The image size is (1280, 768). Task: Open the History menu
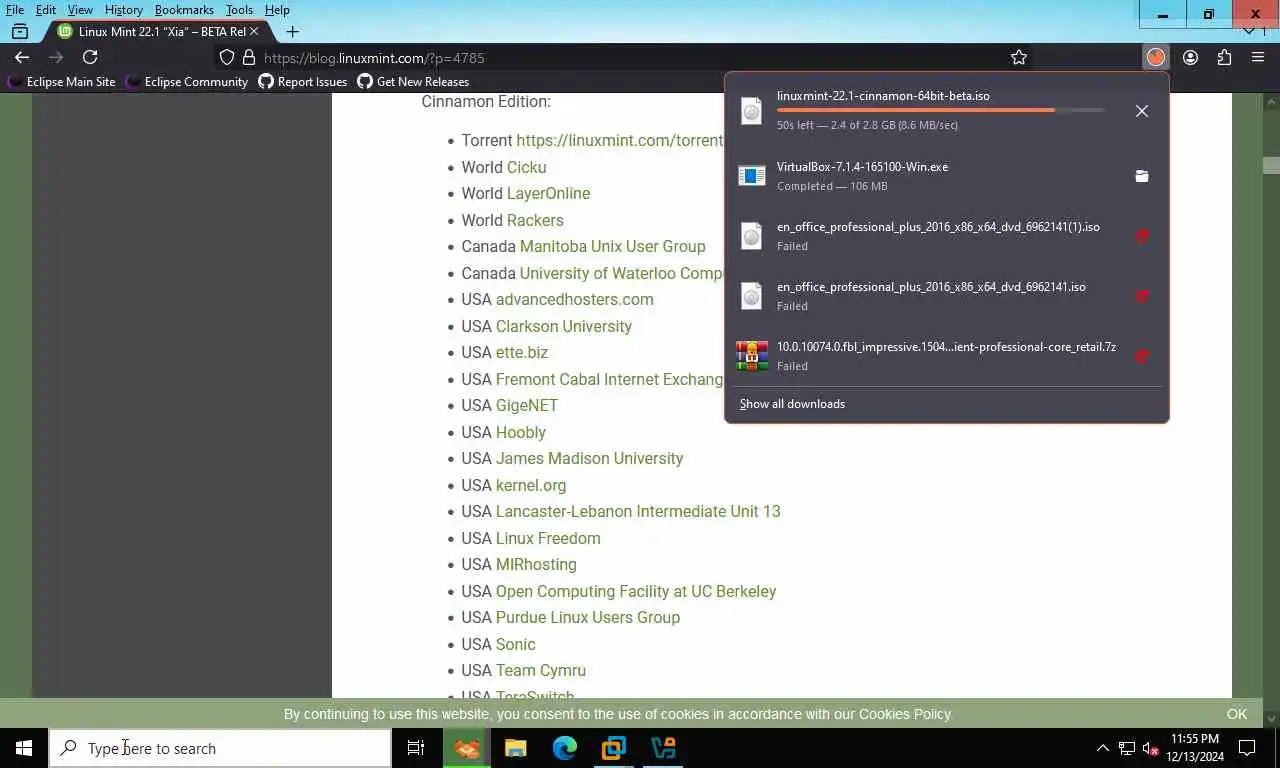124,9
